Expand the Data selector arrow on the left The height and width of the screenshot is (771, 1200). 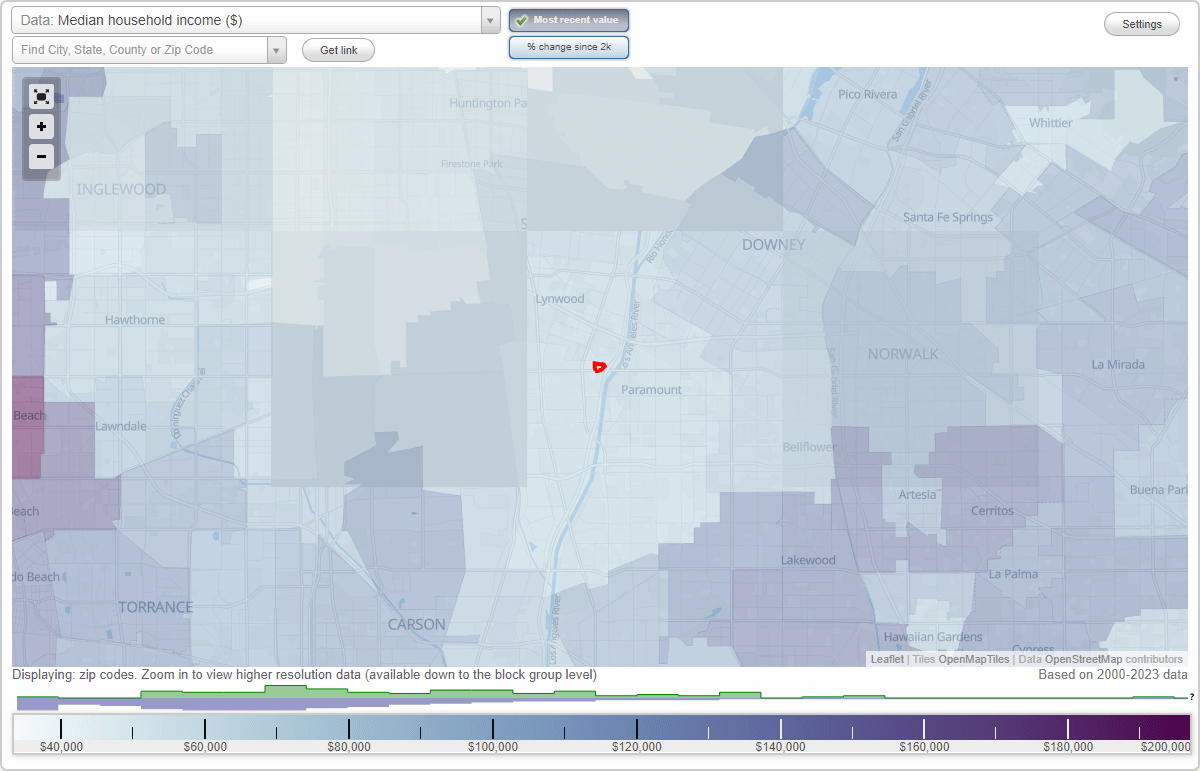pyautogui.click(x=489, y=20)
